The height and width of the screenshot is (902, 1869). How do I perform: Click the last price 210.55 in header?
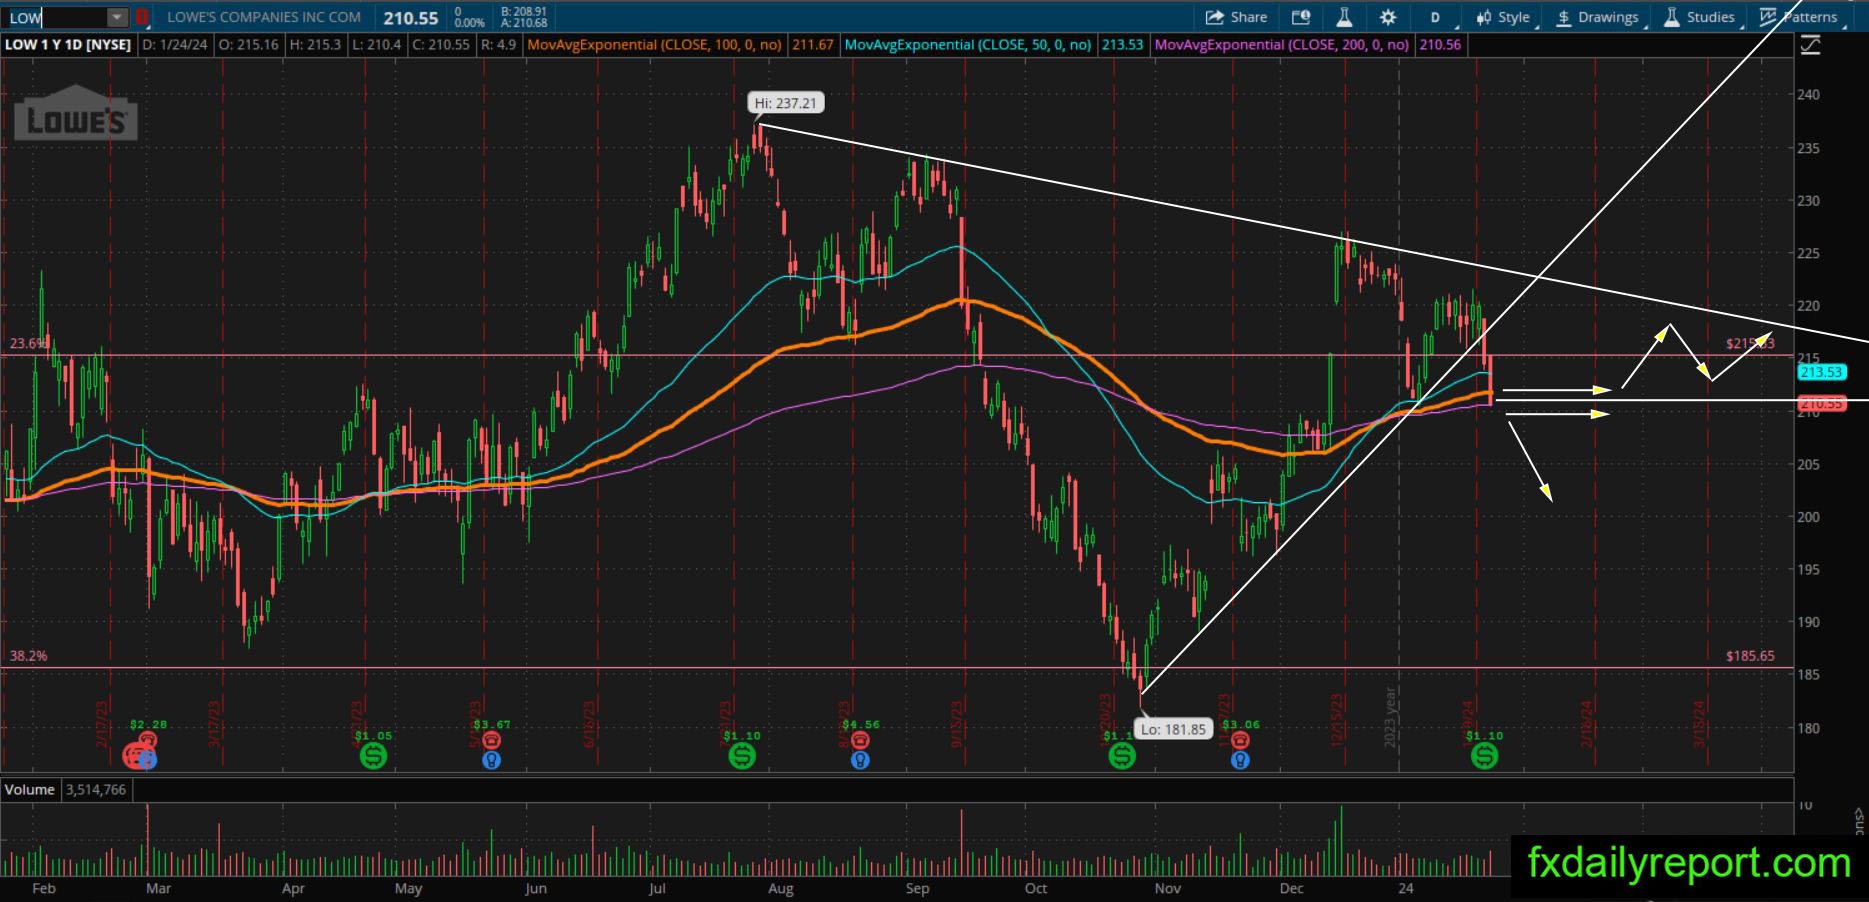pyautogui.click(x=410, y=18)
